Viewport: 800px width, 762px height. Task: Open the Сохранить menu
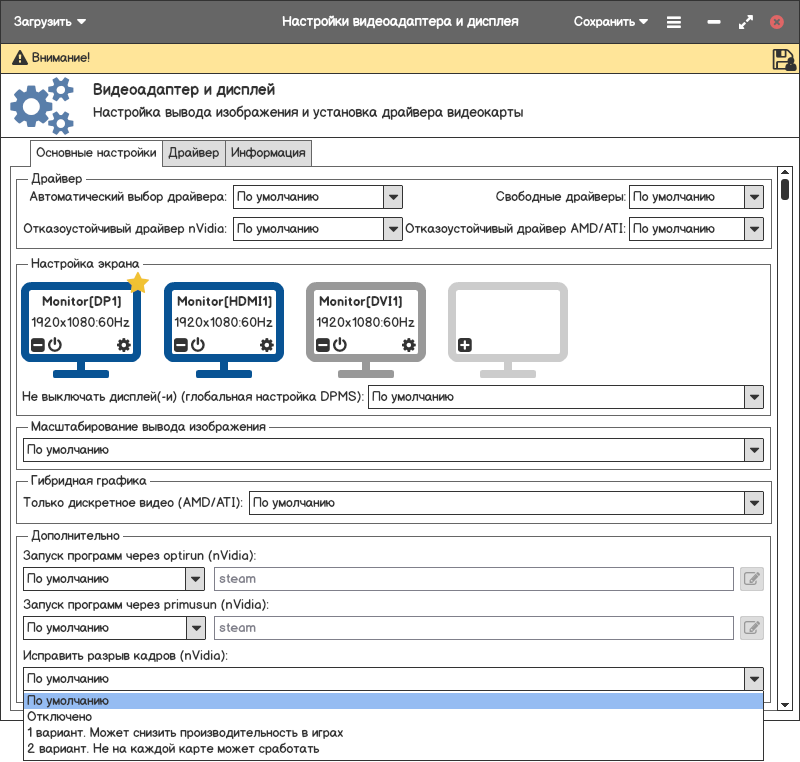click(611, 21)
